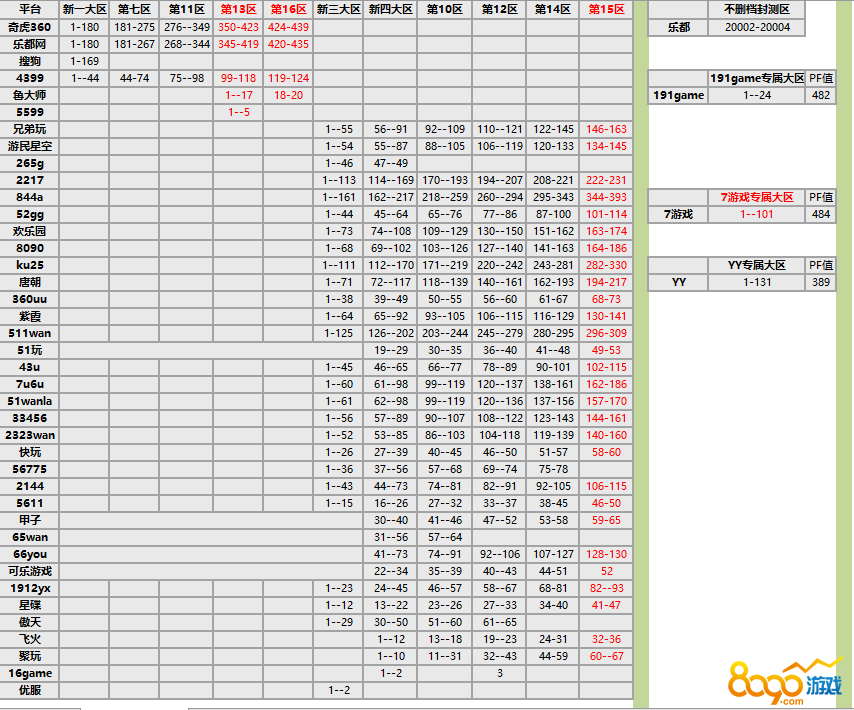Select the 新一大区 column header

85,9
